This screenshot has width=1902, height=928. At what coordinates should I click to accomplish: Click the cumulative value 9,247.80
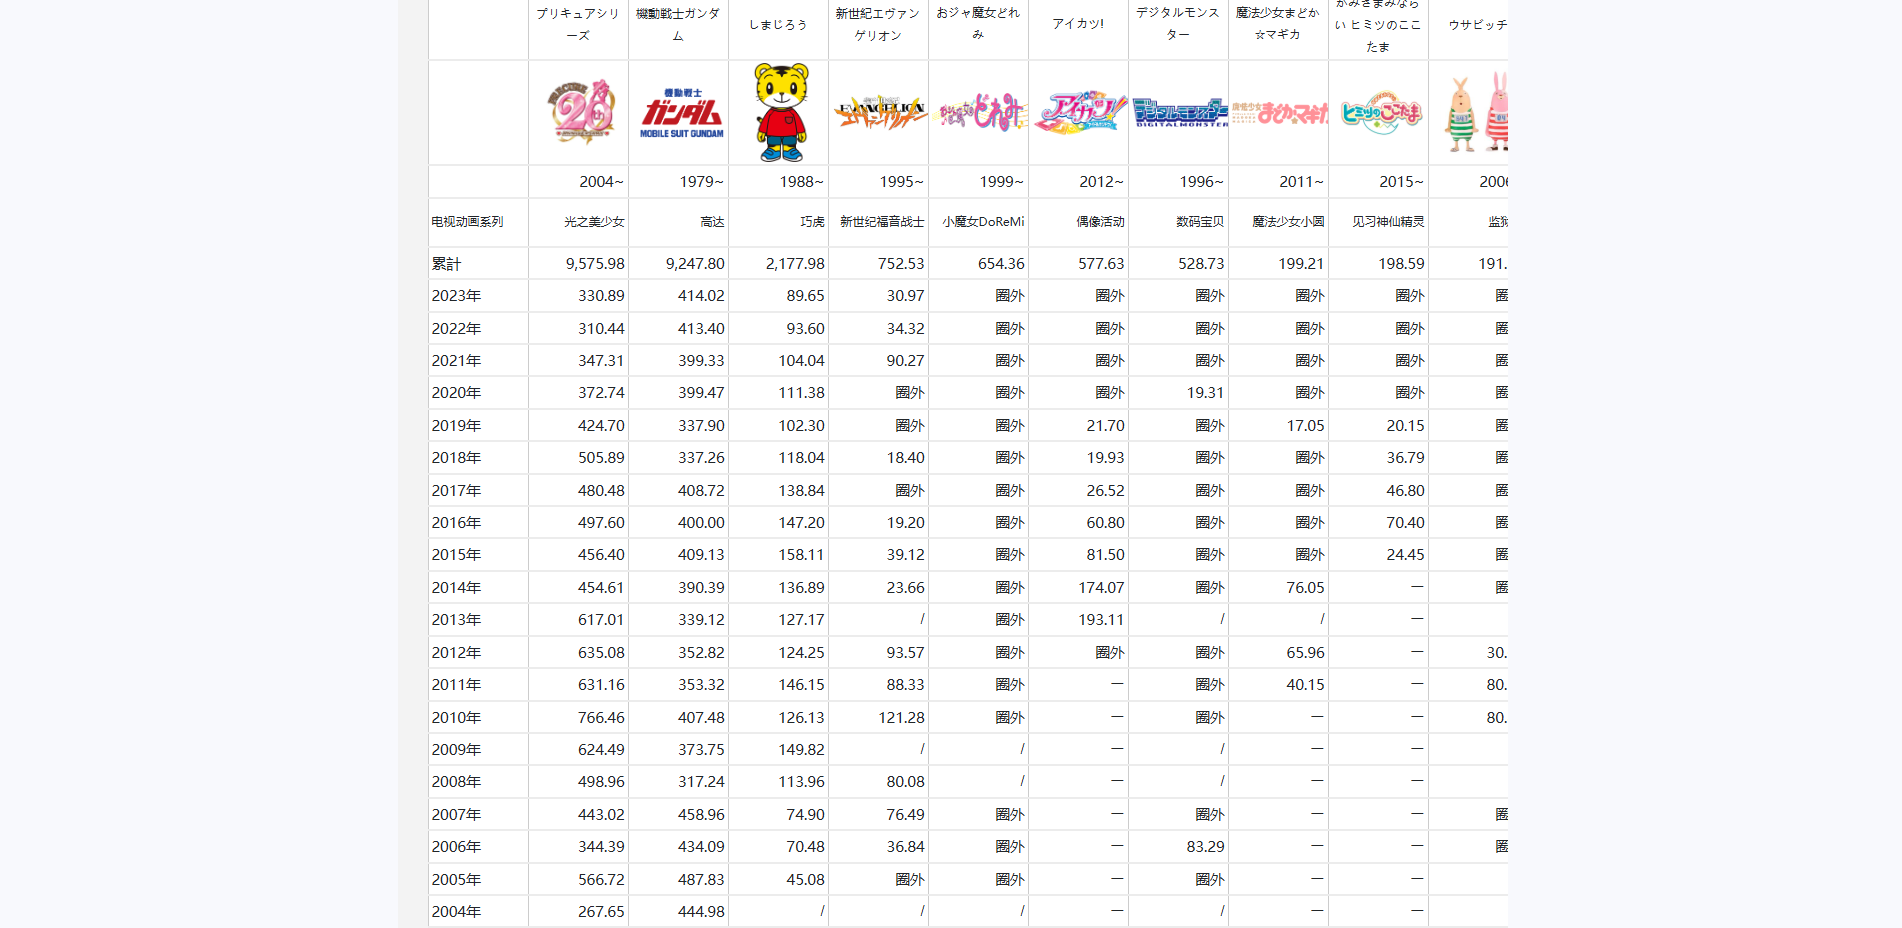click(695, 263)
